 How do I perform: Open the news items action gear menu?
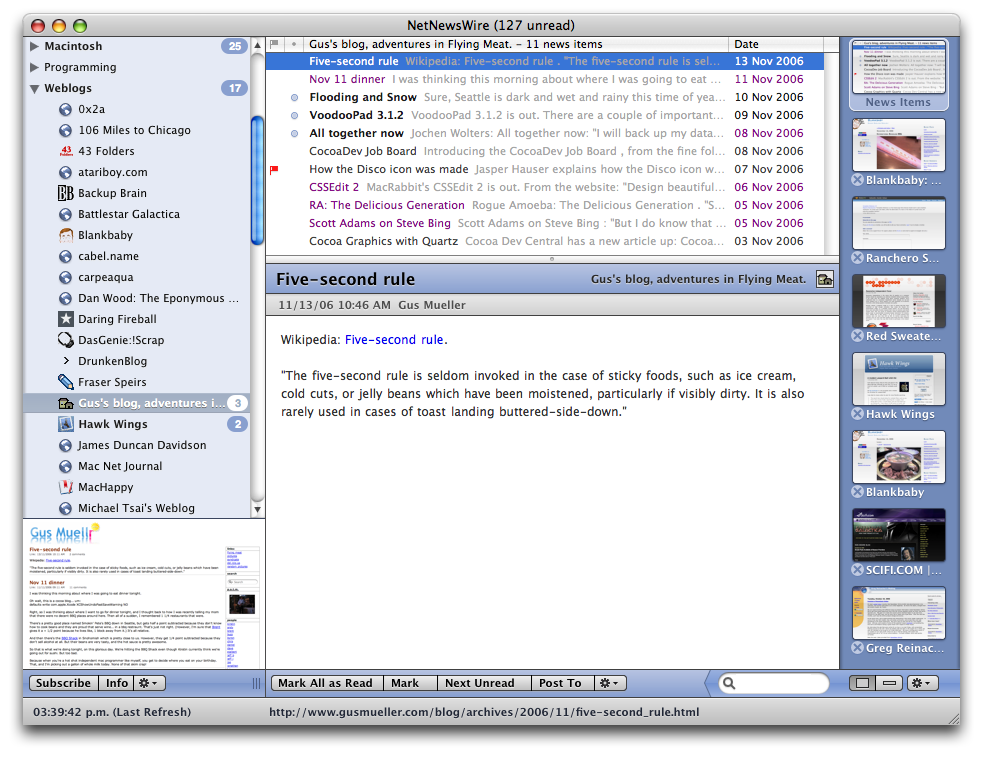[610, 683]
